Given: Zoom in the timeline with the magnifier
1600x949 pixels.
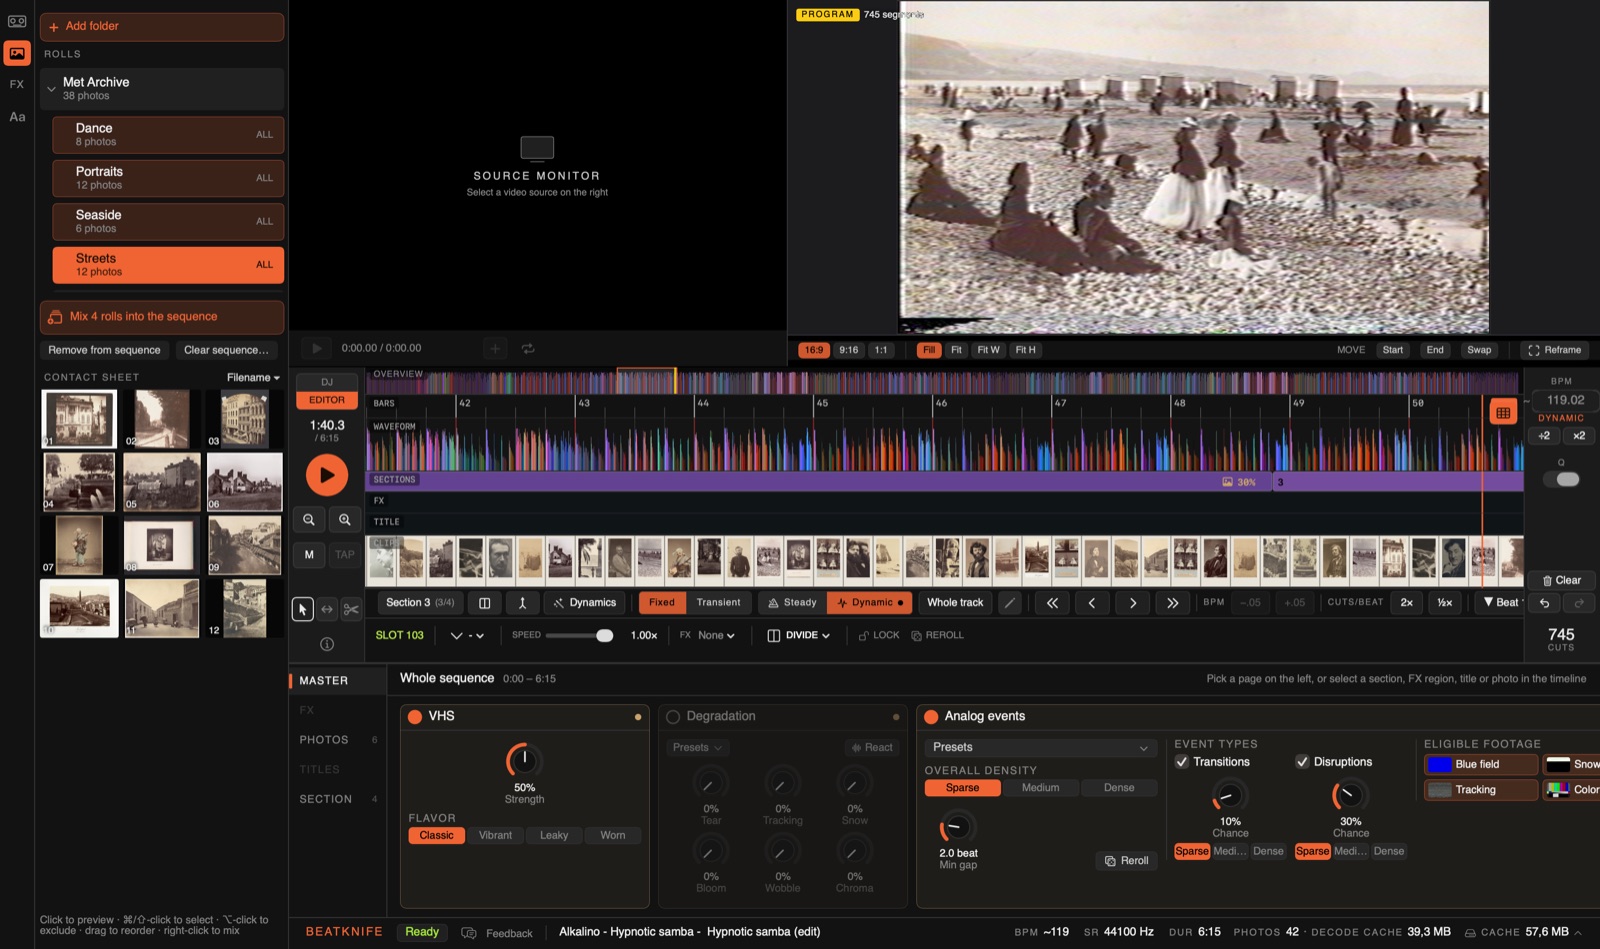Looking at the screenshot, I should 345,520.
